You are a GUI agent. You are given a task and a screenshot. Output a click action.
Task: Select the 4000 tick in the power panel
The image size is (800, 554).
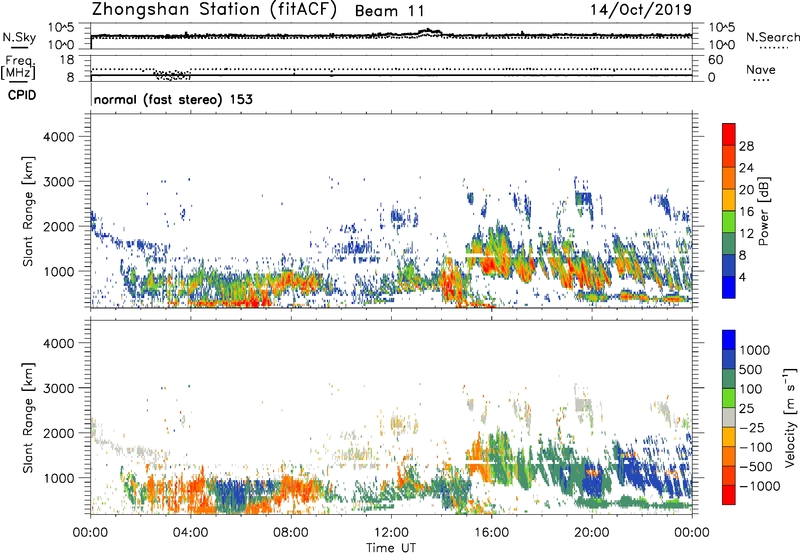pos(59,137)
